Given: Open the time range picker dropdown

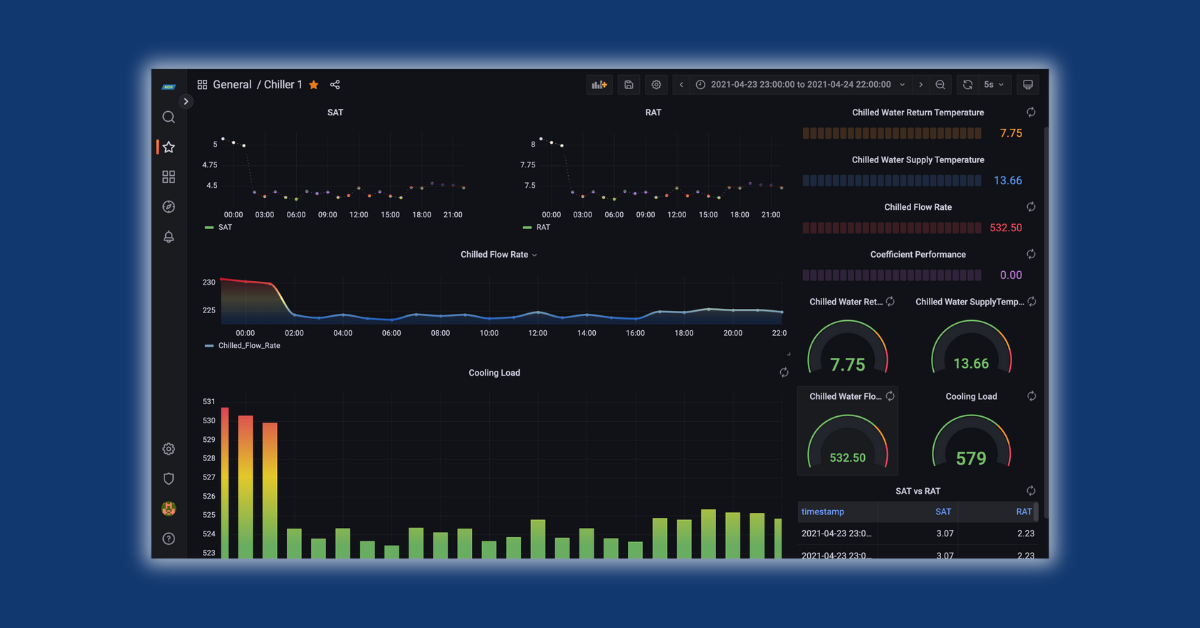Looking at the screenshot, I should click(800, 85).
